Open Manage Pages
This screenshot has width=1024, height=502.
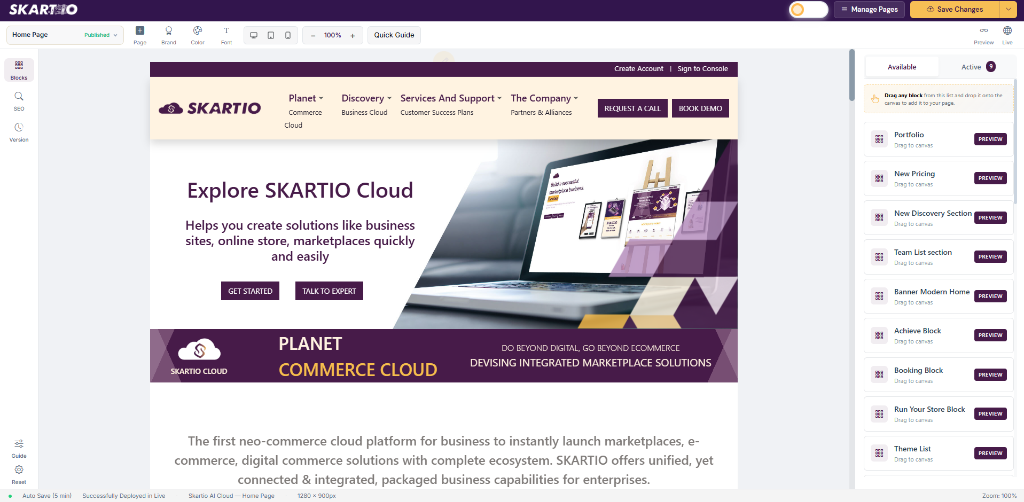[x=869, y=9]
